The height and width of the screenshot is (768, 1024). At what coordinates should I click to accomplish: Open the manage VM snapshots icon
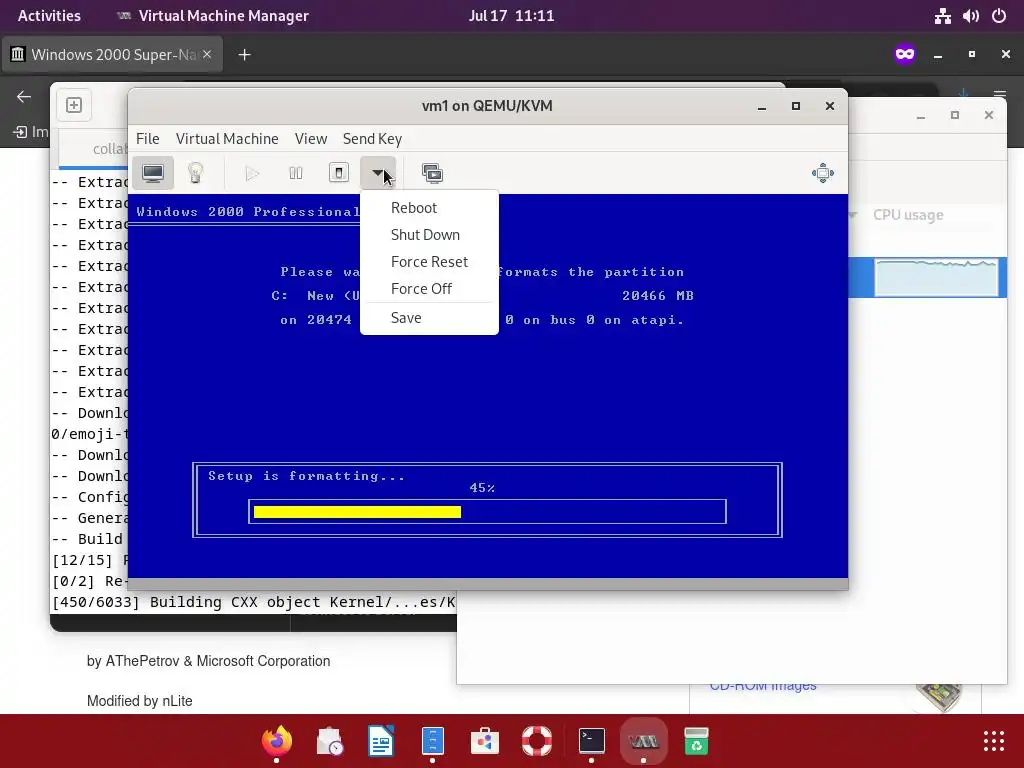[x=432, y=173]
